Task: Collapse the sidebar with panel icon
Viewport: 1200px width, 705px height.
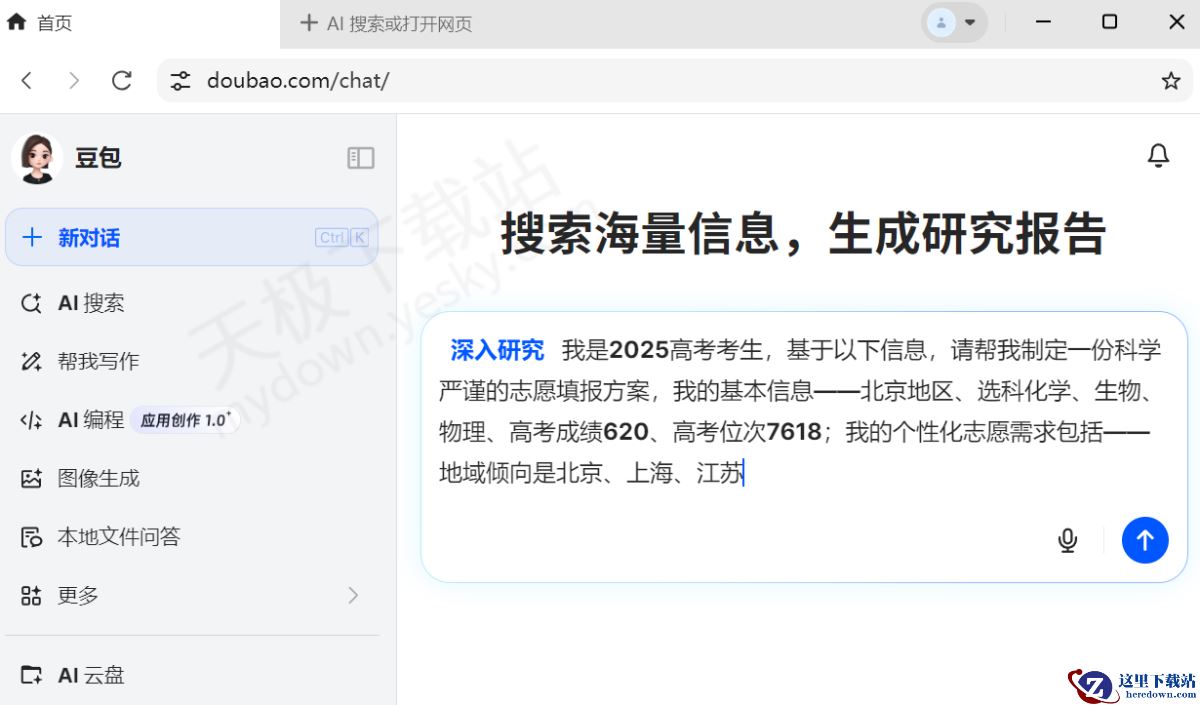Action: [x=361, y=158]
